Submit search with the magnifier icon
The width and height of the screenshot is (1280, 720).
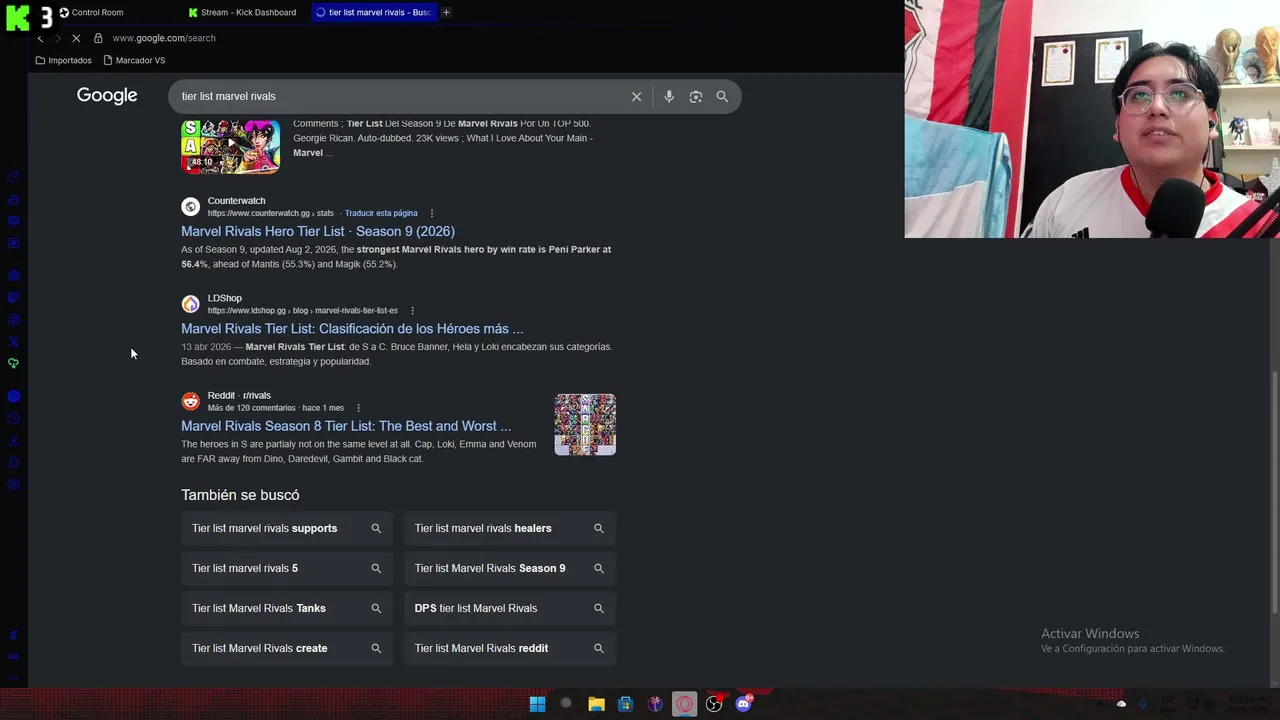click(722, 96)
